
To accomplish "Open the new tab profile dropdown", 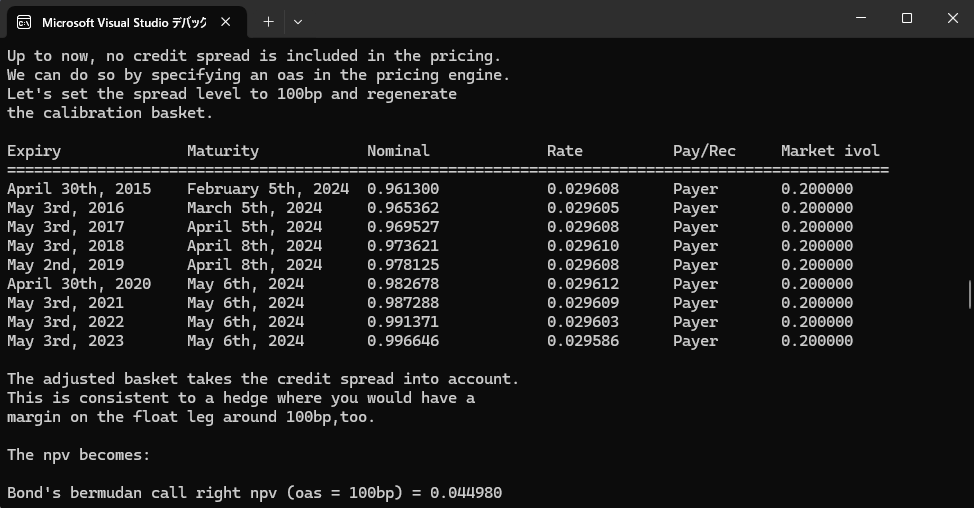I will coord(298,22).
